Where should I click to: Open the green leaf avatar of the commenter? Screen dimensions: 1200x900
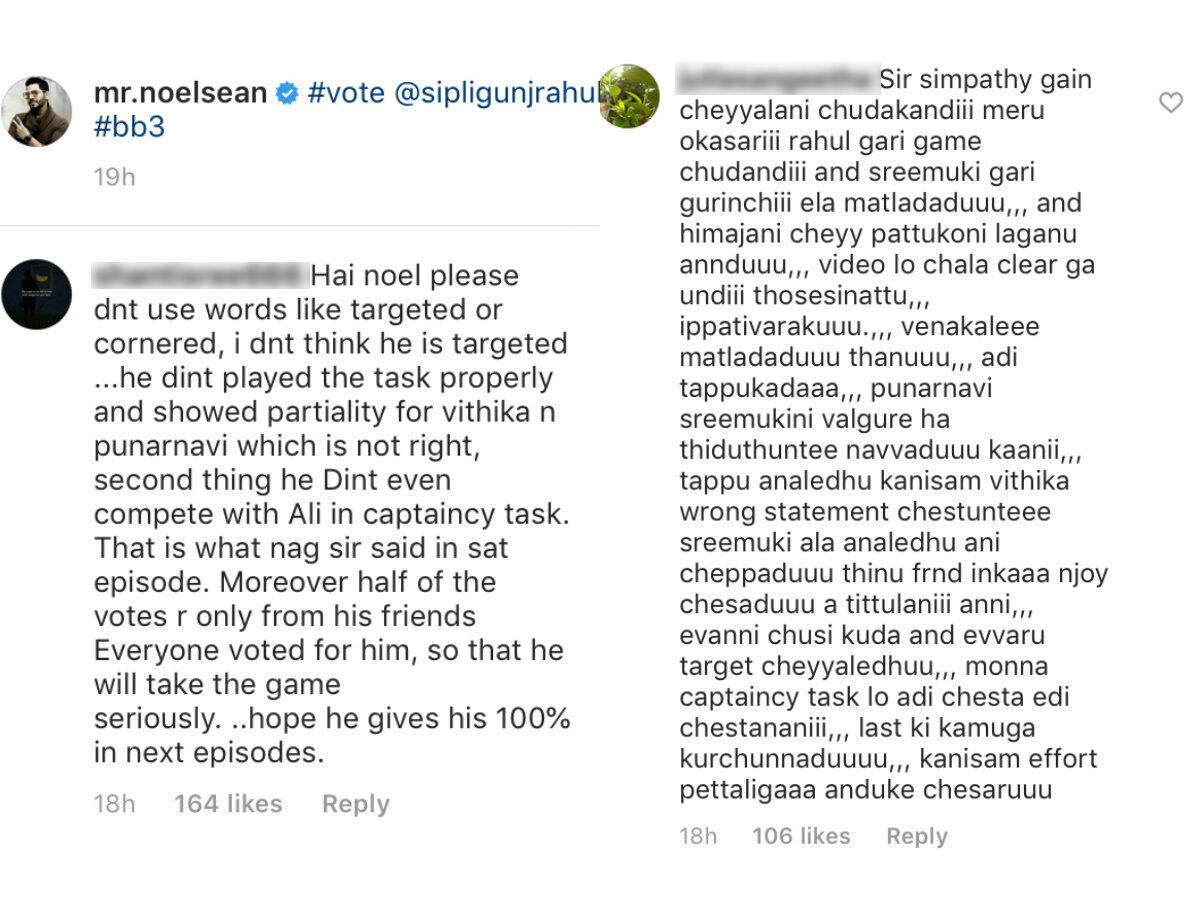click(629, 96)
